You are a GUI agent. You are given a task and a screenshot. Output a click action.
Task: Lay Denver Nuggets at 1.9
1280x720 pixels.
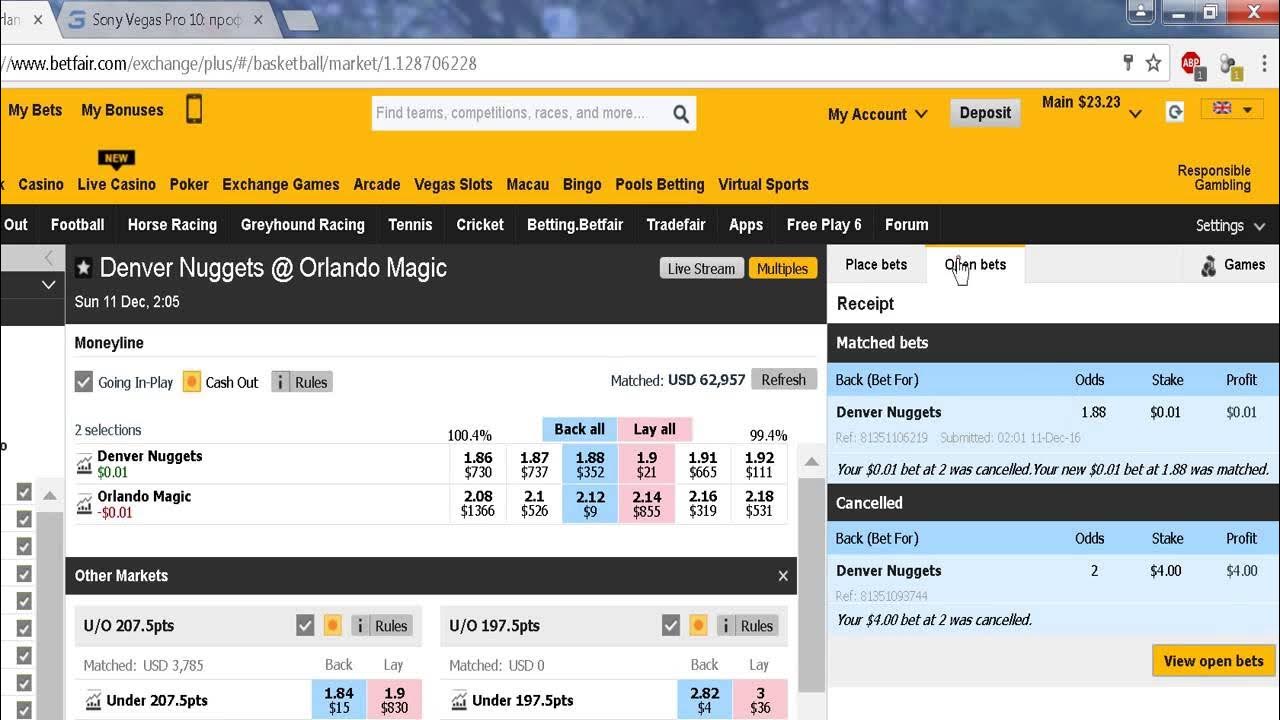pyautogui.click(x=646, y=464)
